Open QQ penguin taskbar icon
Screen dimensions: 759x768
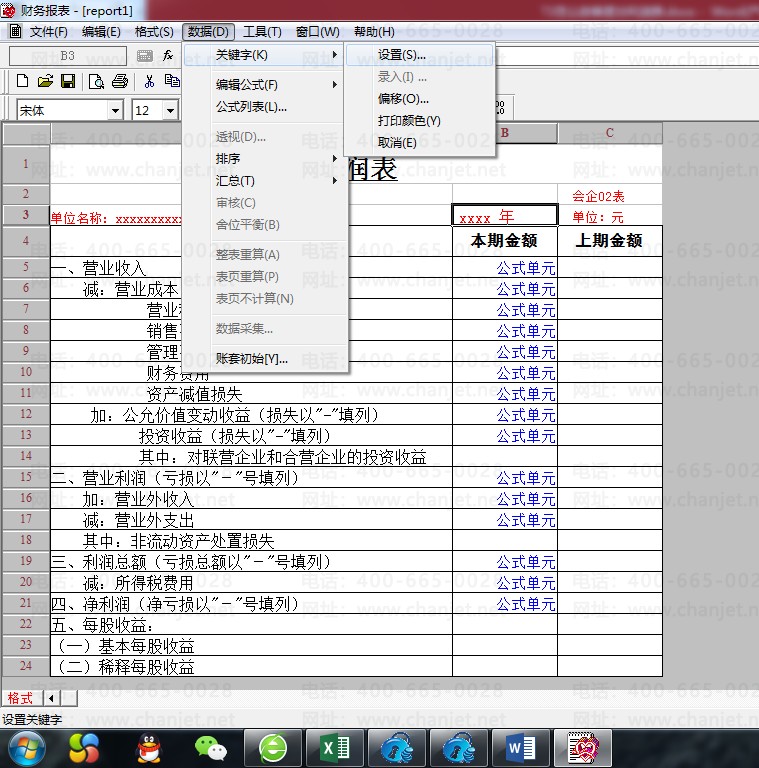tap(148, 748)
